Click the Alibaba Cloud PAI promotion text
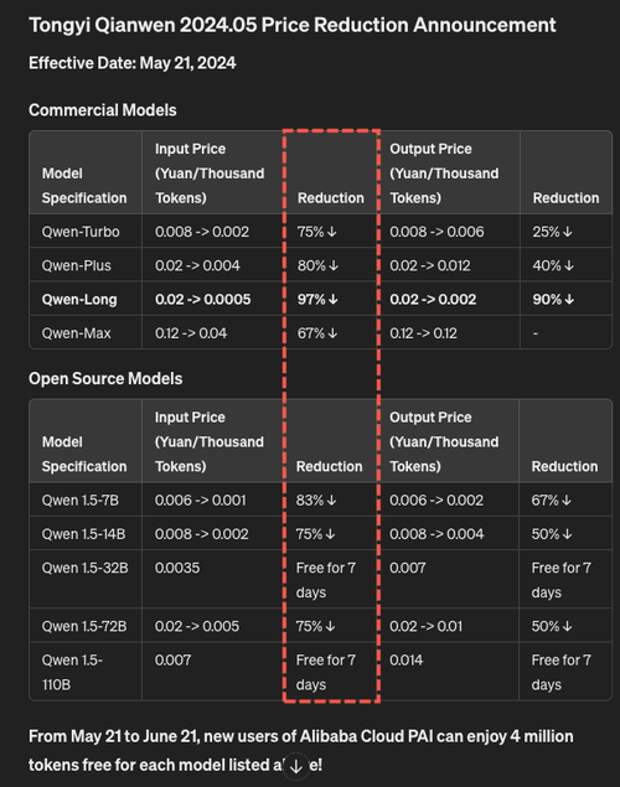This screenshot has height=787, width=620. 301,750
